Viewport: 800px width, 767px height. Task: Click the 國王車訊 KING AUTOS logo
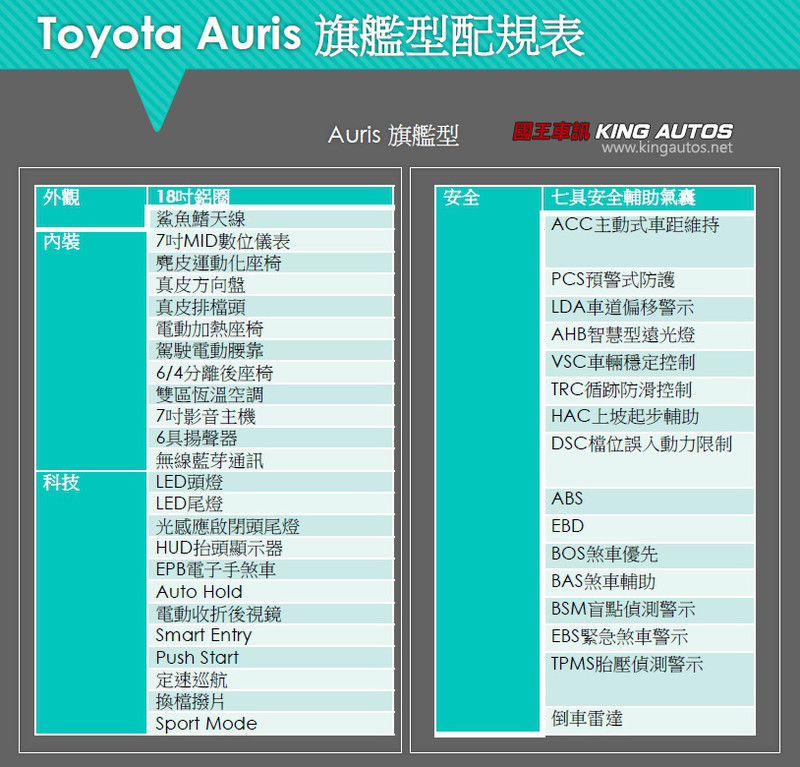(x=622, y=131)
